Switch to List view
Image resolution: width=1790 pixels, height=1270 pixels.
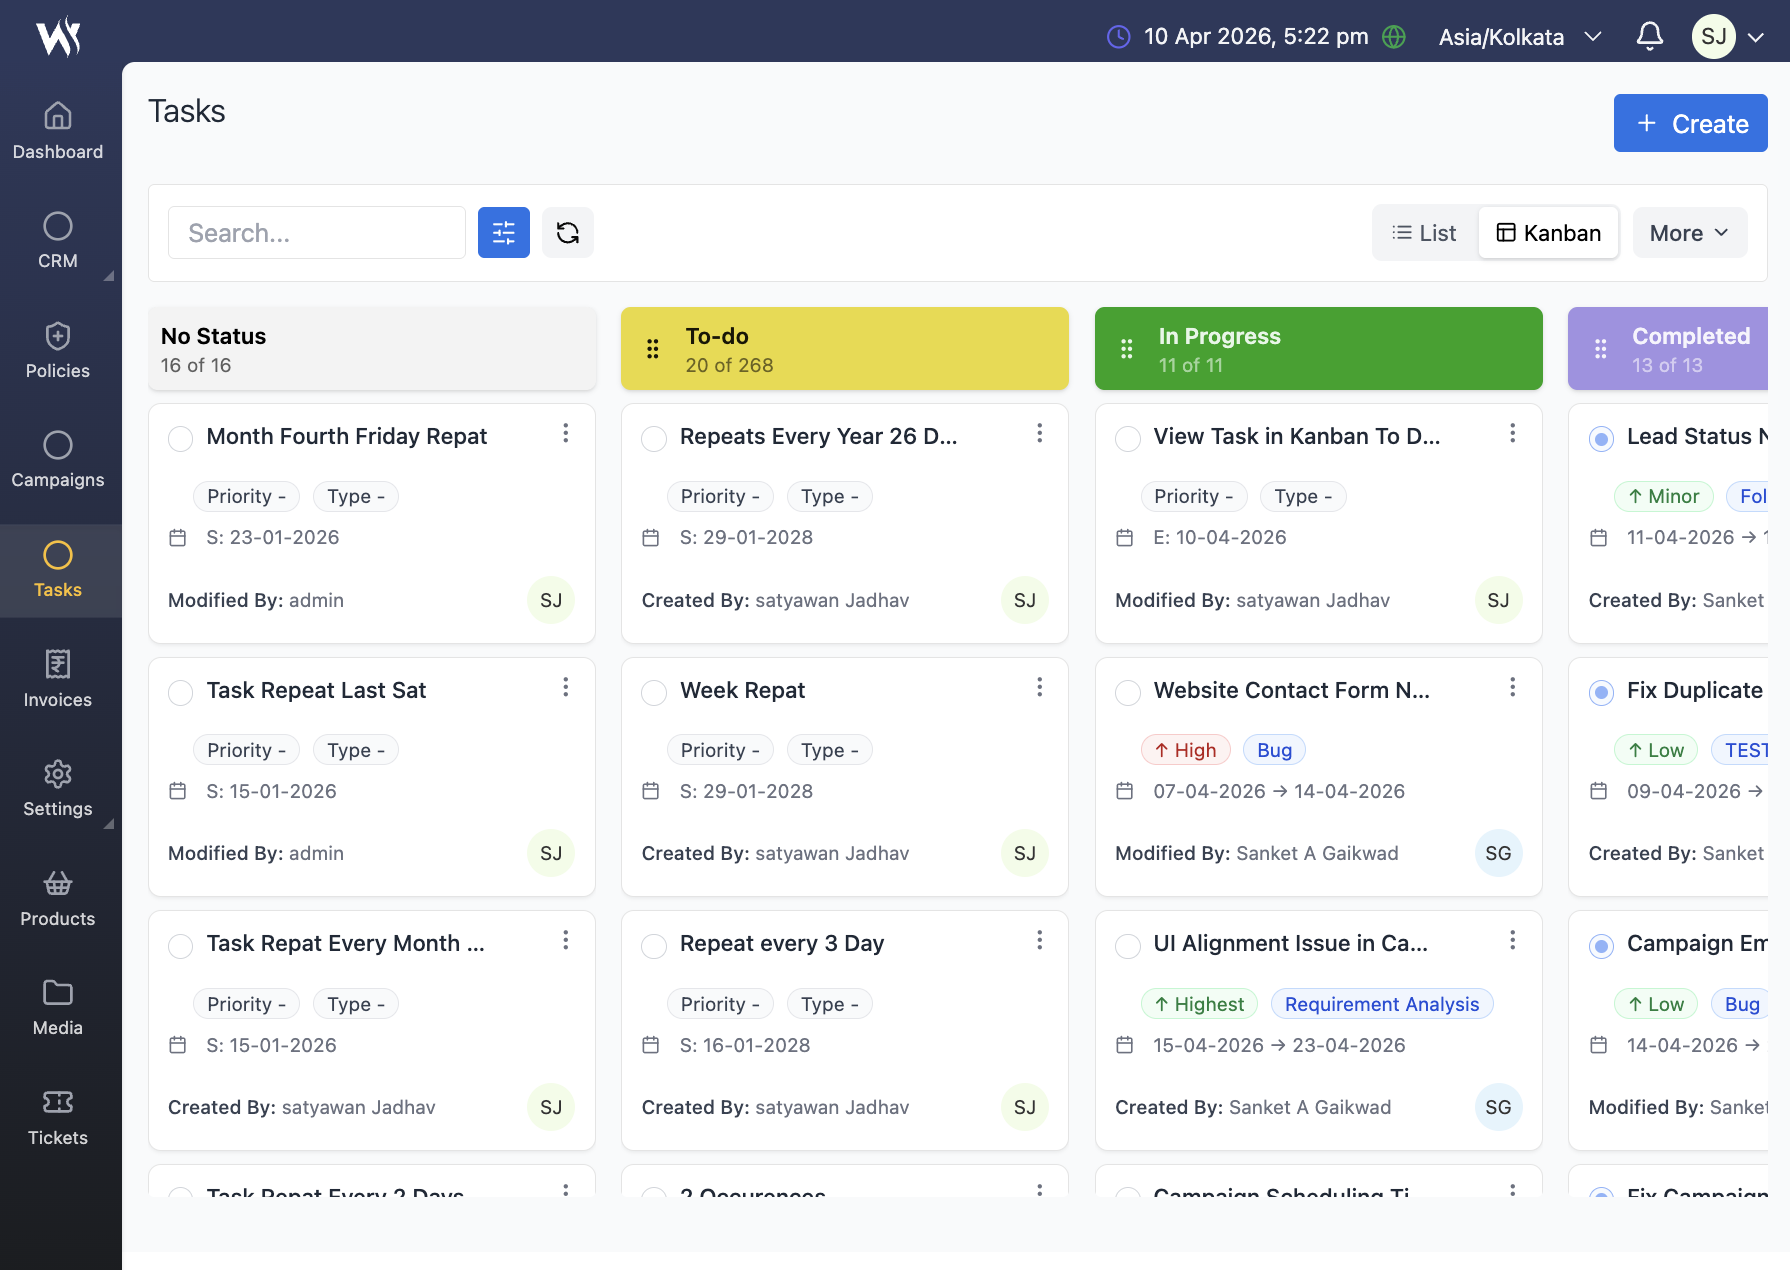(1424, 233)
